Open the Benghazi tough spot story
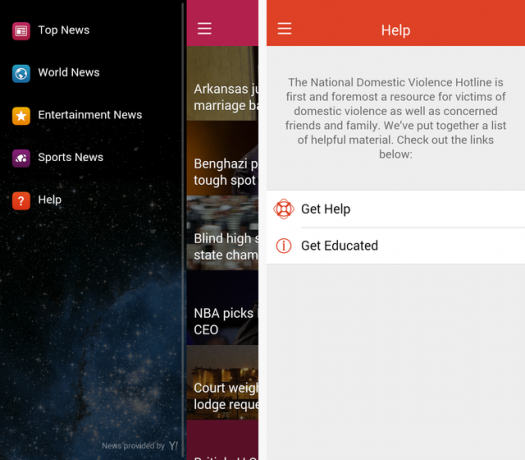 point(222,158)
